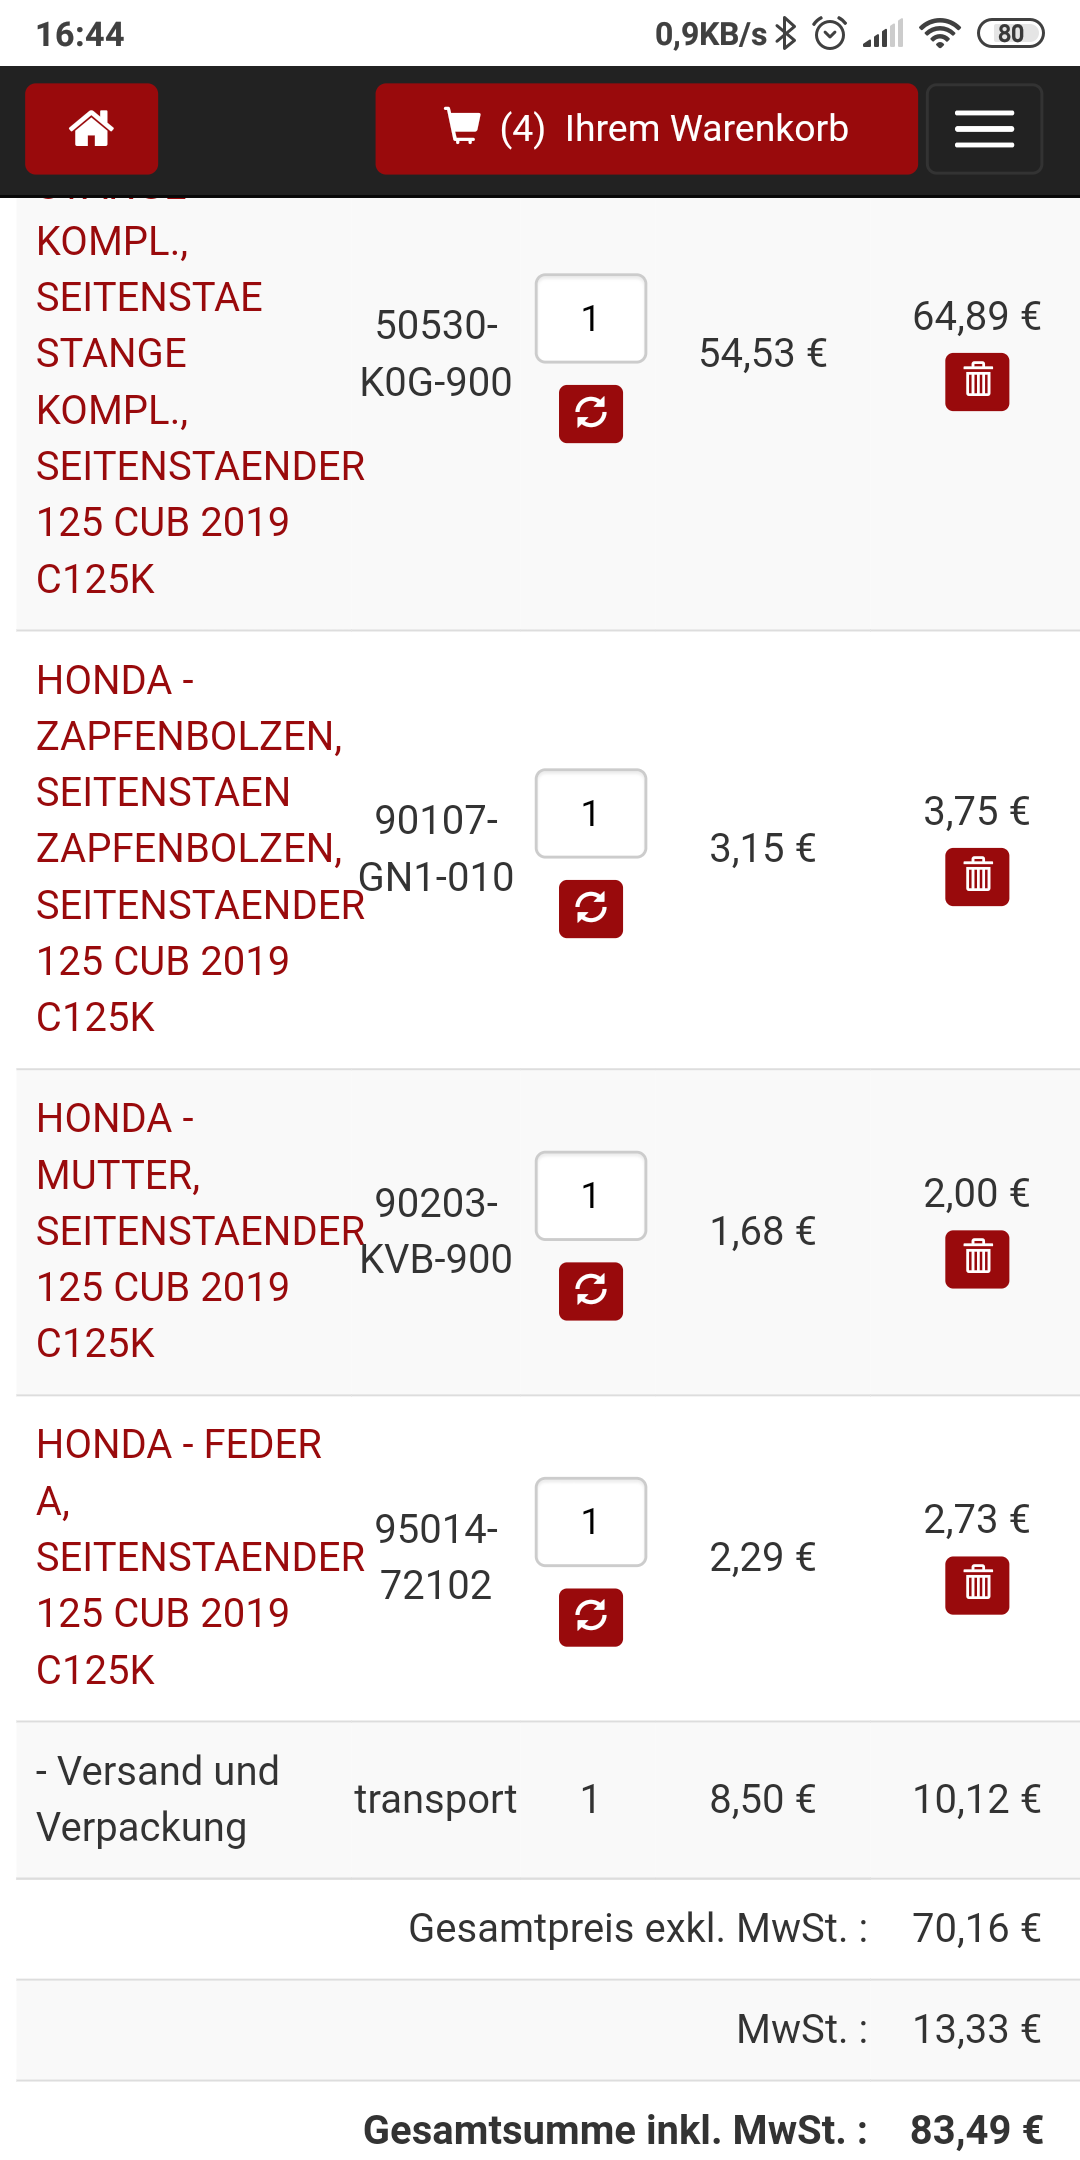
Task: Edit quantity field of Zapfenbolzen item
Action: [x=591, y=814]
